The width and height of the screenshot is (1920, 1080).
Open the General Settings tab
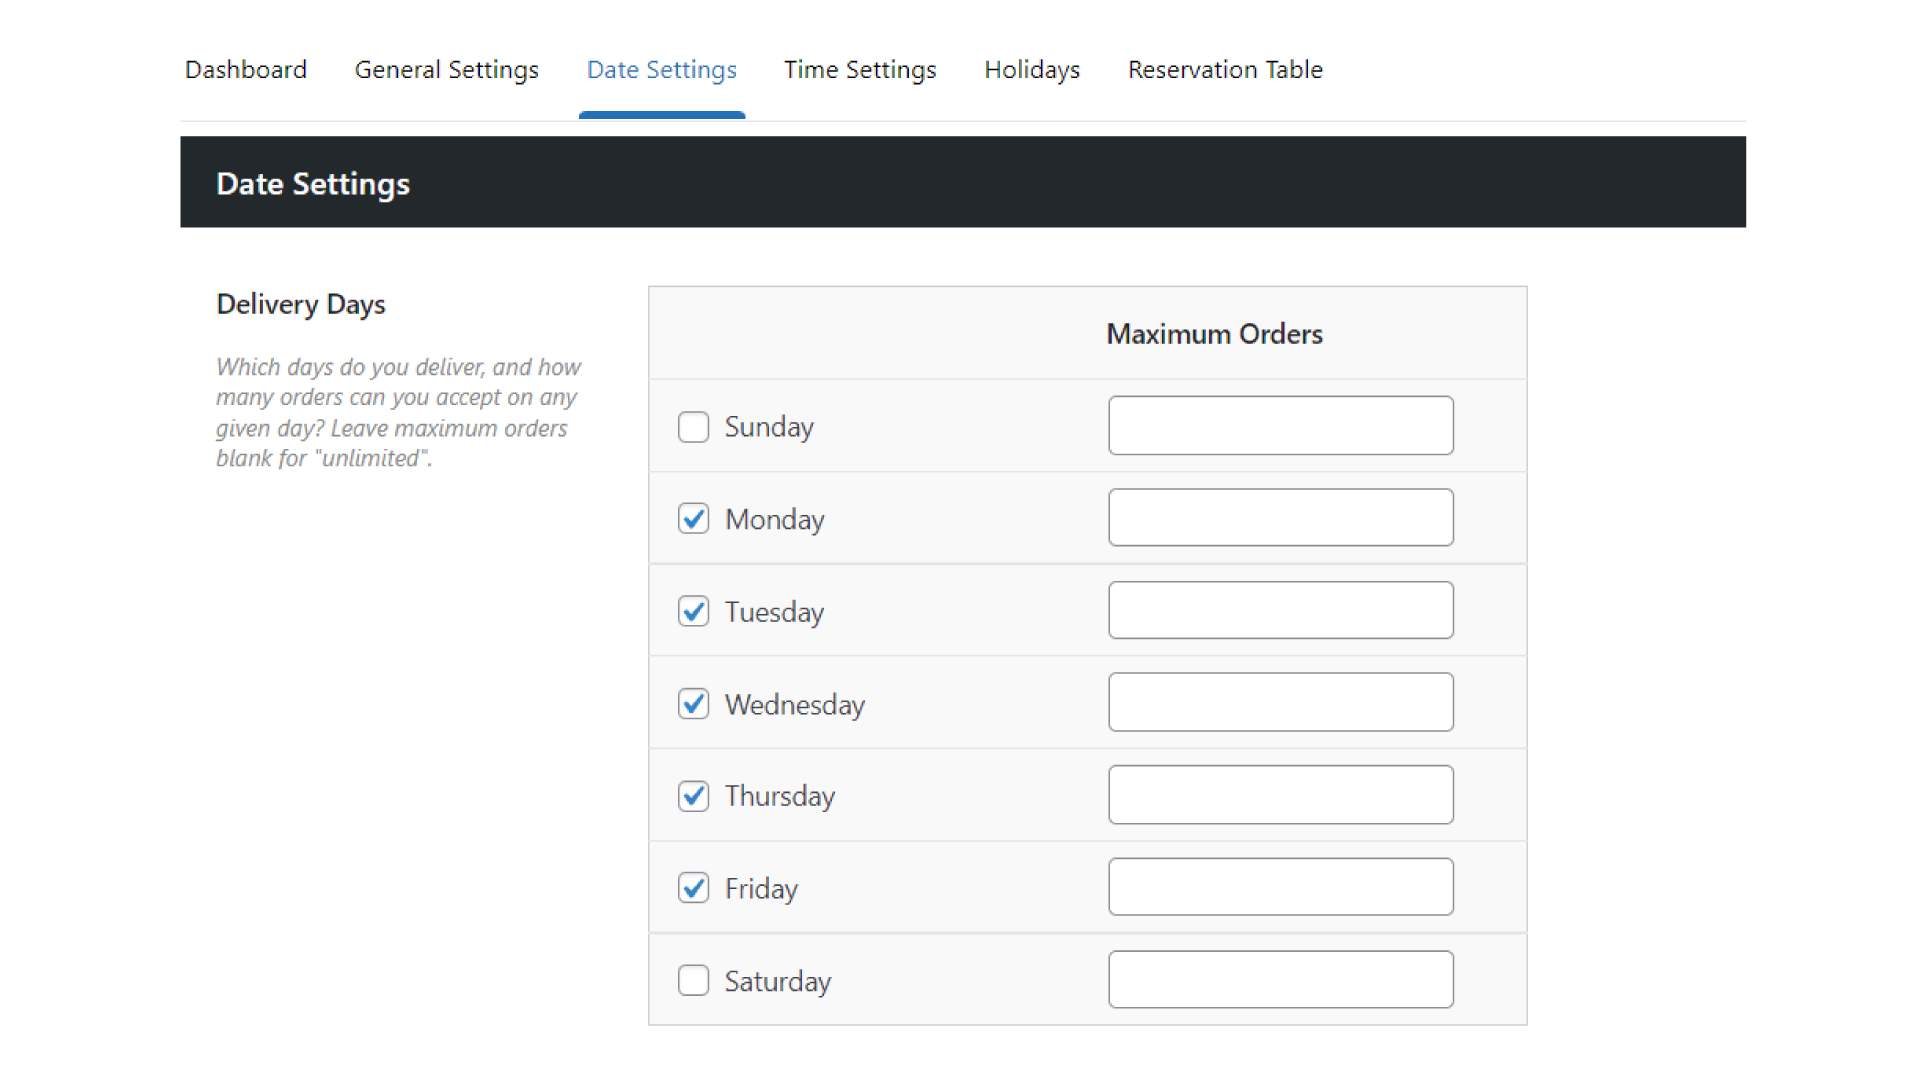click(447, 70)
